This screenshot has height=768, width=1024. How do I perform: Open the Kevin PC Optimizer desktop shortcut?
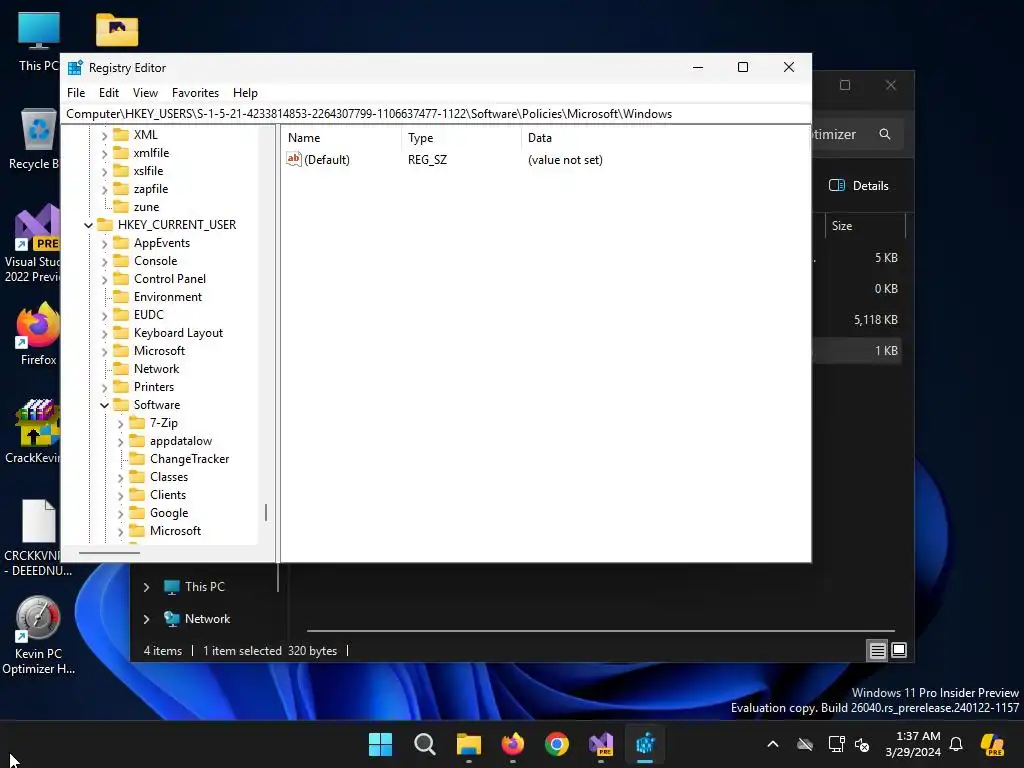pyautogui.click(x=39, y=635)
